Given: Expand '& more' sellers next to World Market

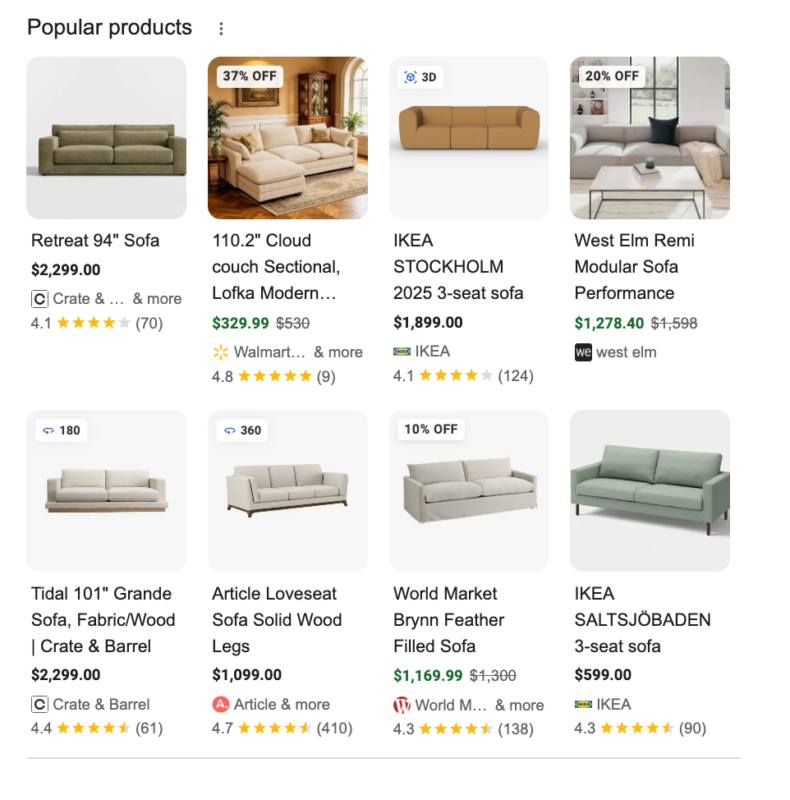Looking at the screenshot, I should pyautogui.click(x=520, y=705).
